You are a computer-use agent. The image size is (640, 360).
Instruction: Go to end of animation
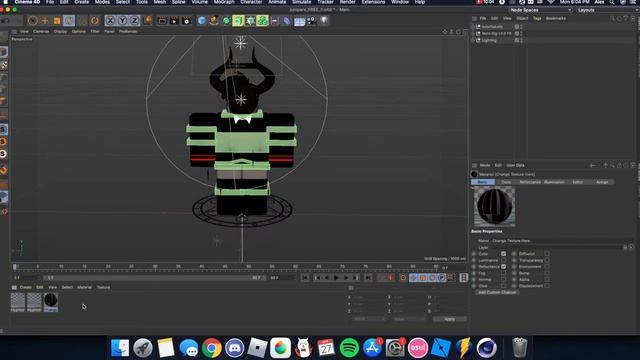pyautogui.click(x=368, y=278)
